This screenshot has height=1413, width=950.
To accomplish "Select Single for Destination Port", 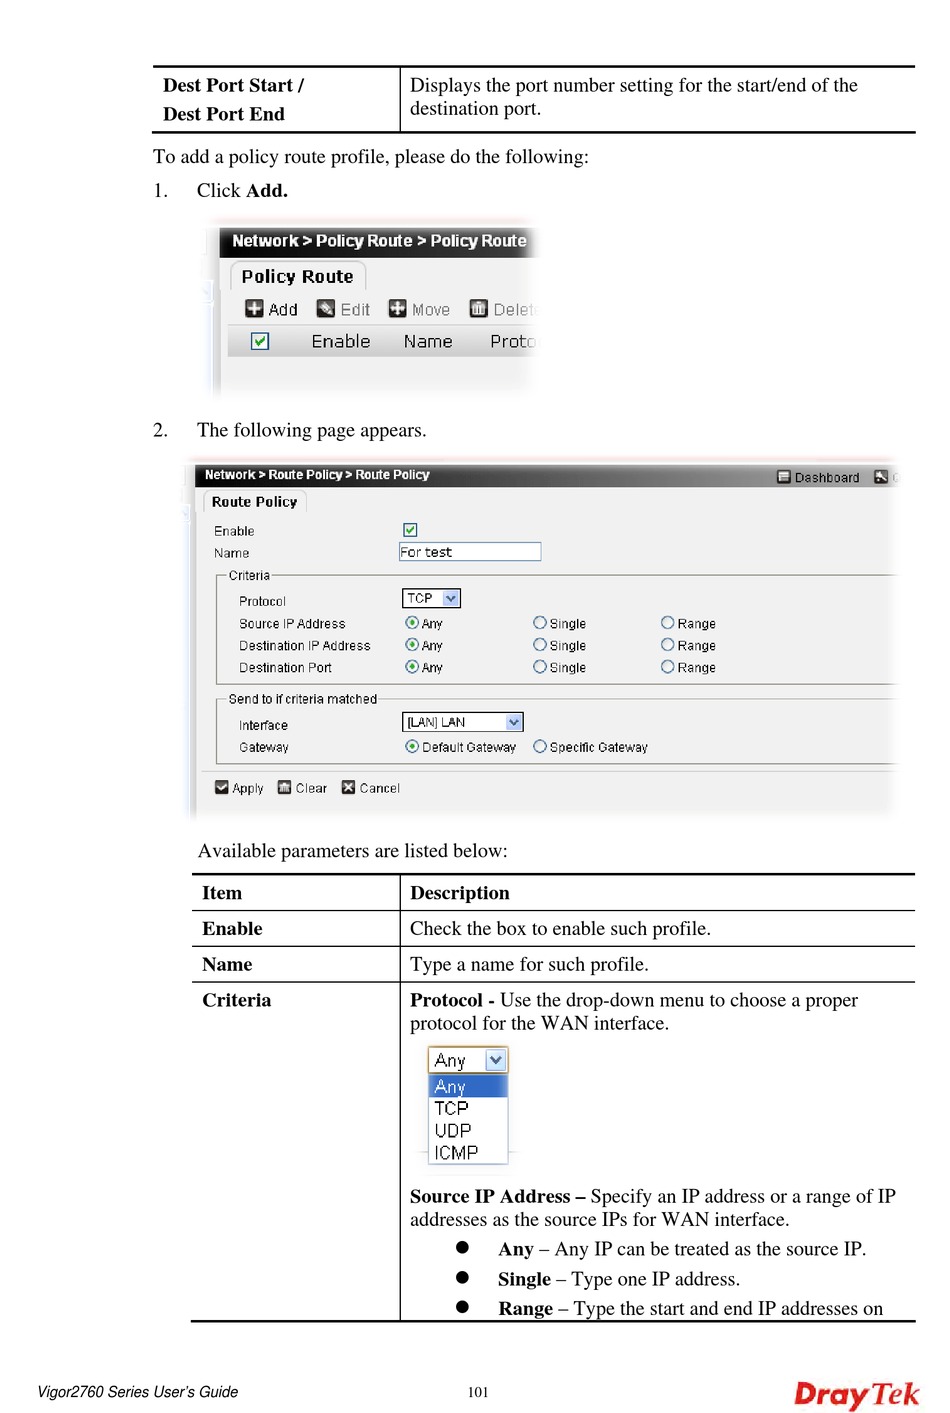I will click(540, 667).
